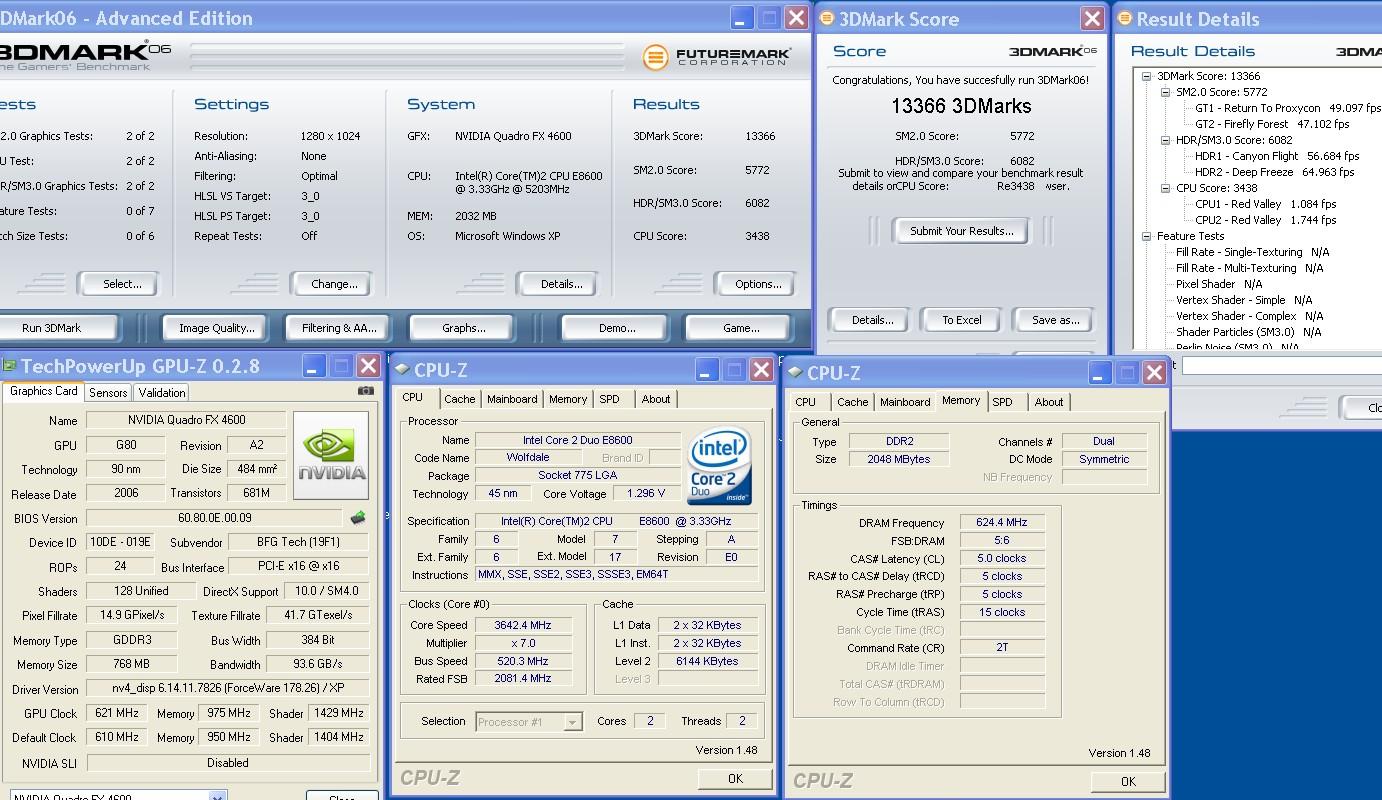The width and height of the screenshot is (1382, 800).
Task: Open SPD tab in CPU-Z Timings window
Action: [x=1002, y=402]
